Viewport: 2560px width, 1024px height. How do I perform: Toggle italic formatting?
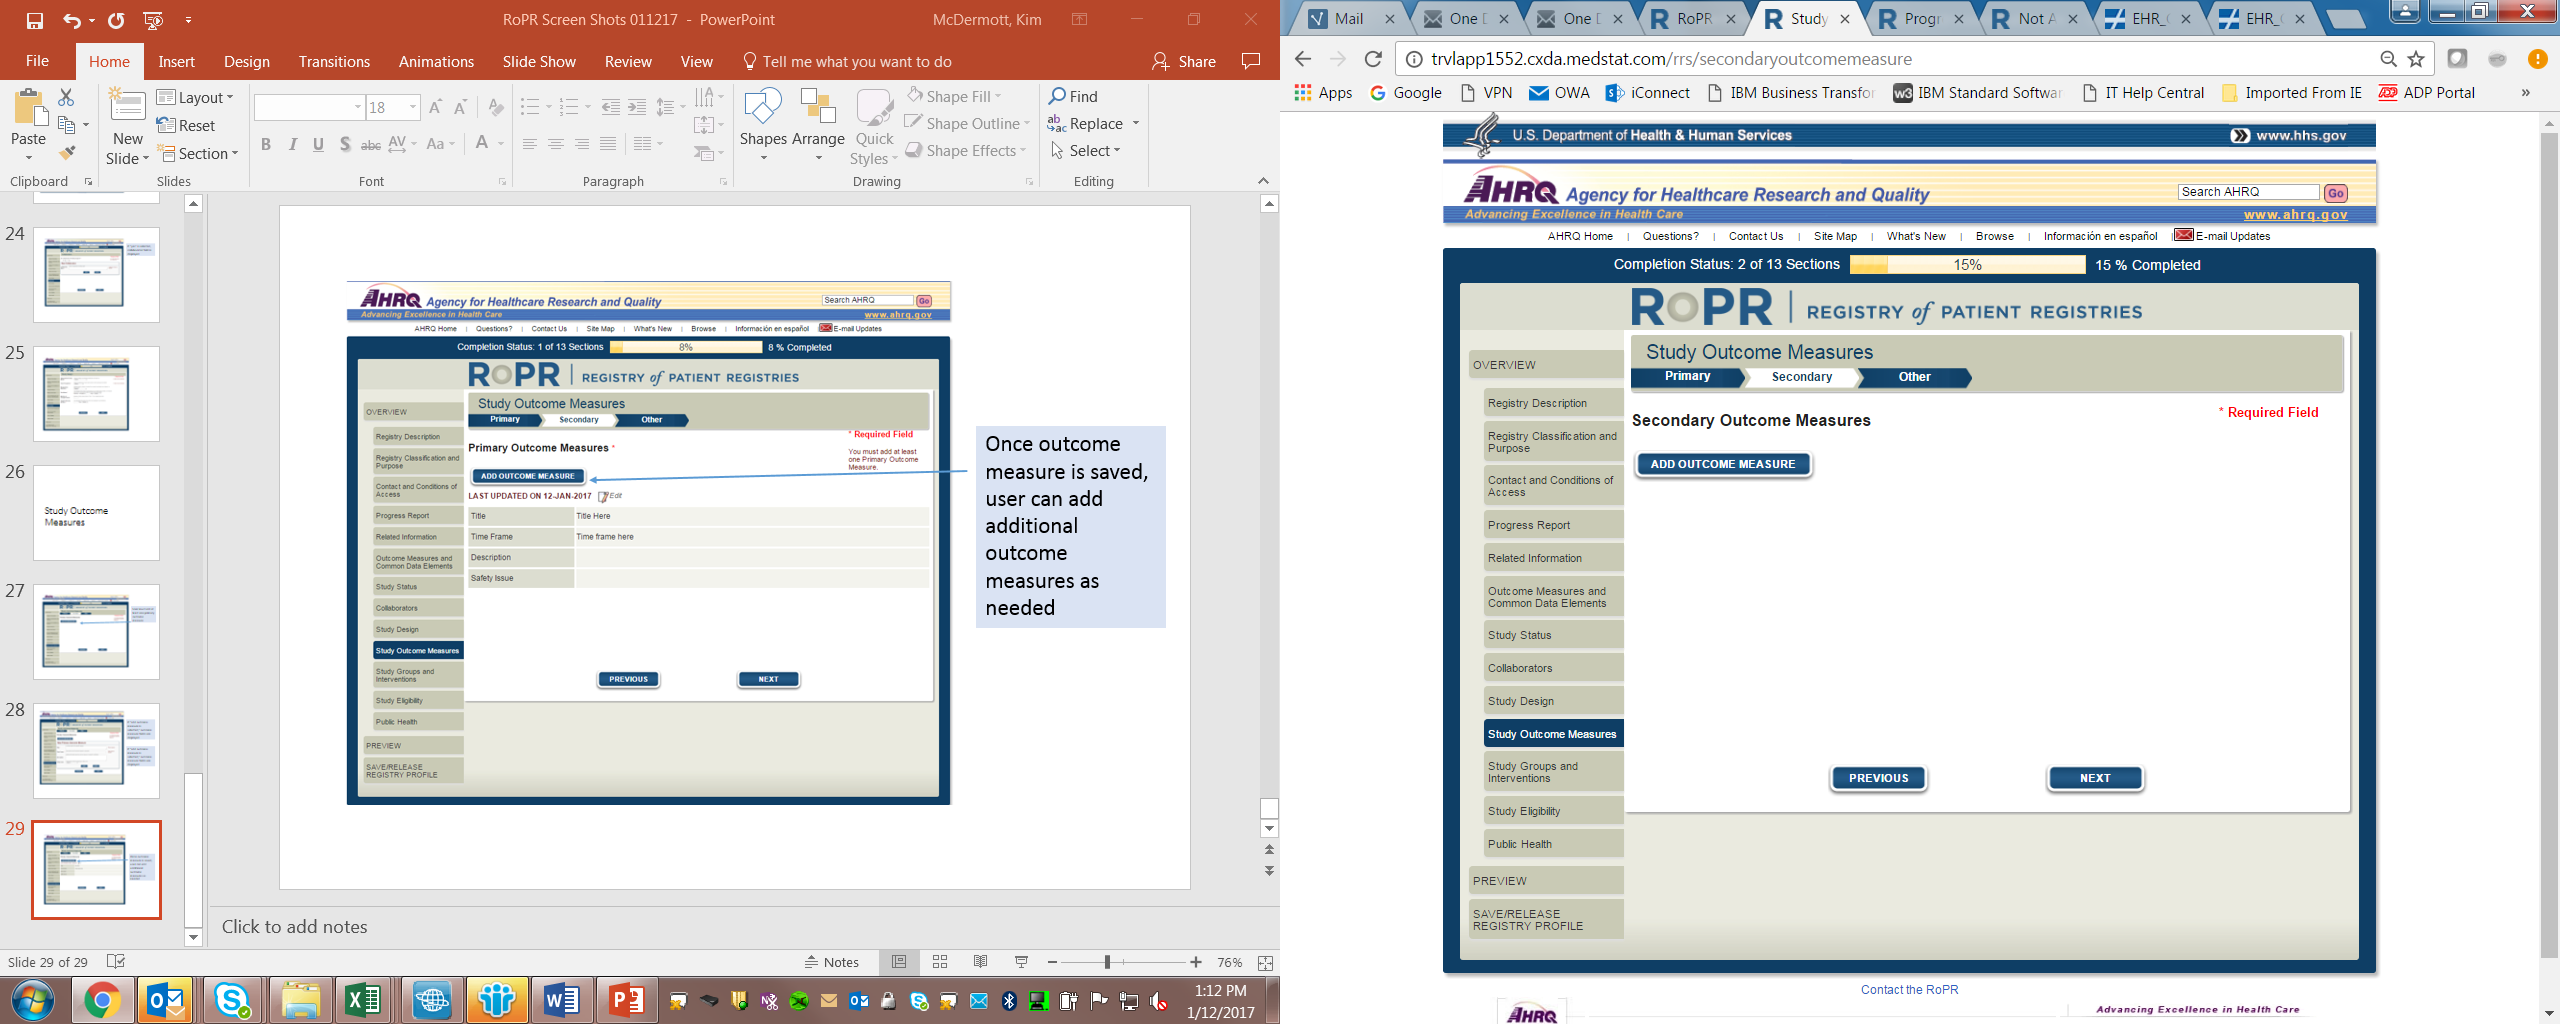(292, 144)
